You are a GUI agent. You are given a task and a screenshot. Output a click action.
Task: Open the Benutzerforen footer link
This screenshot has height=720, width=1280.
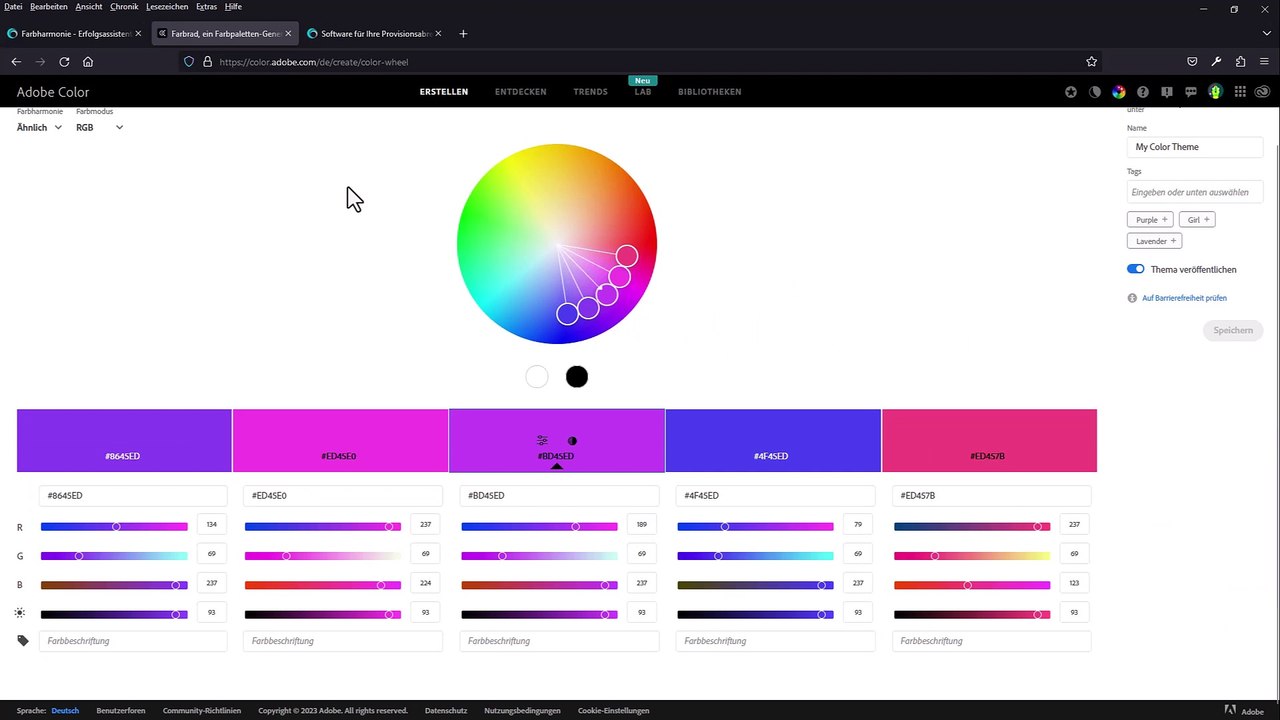pyautogui.click(x=121, y=710)
